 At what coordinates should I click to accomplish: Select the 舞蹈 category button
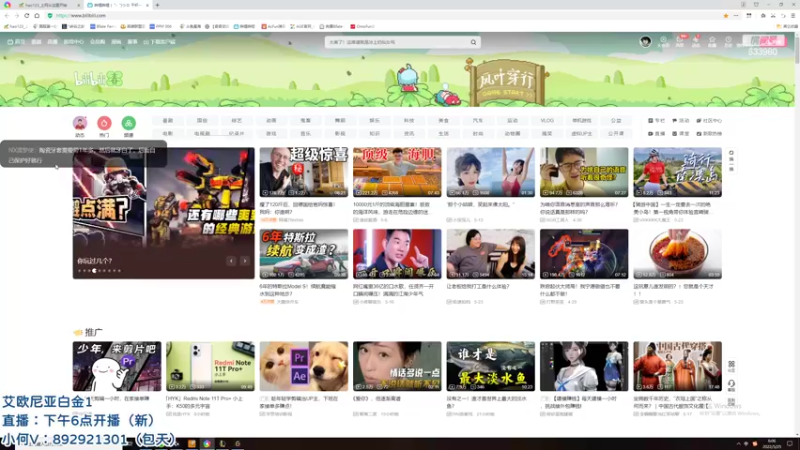(340, 121)
